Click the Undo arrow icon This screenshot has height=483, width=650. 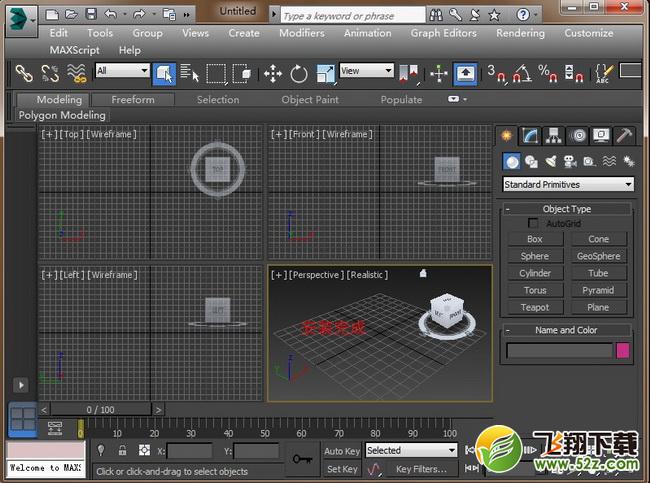point(110,15)
